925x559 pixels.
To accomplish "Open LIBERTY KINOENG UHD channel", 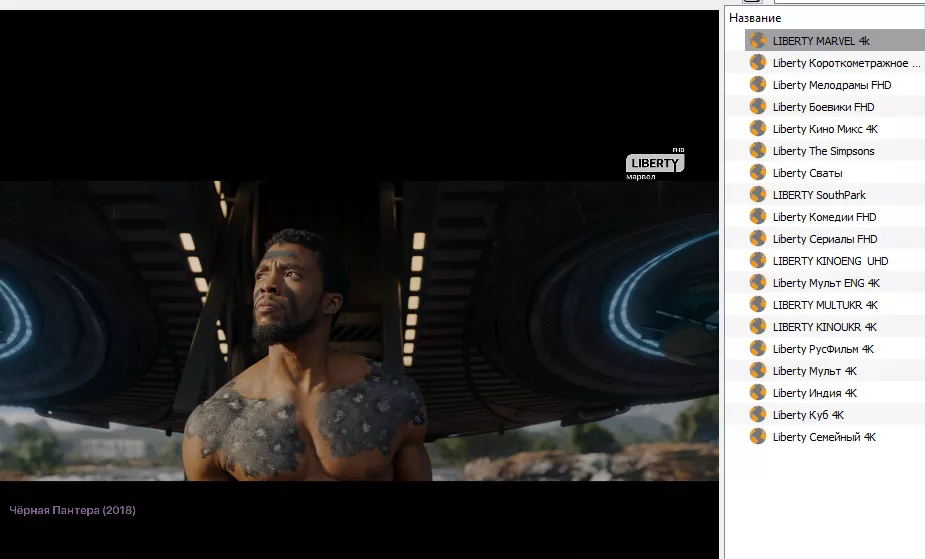I will [831, 261].
